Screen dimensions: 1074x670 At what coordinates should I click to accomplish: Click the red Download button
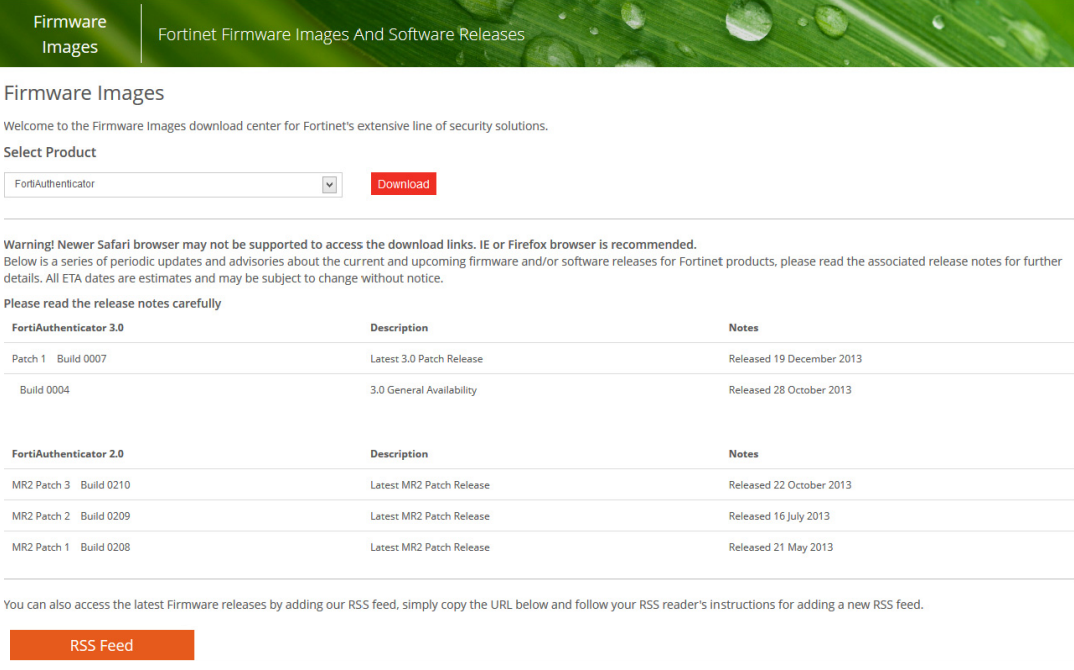pos(403,184)
